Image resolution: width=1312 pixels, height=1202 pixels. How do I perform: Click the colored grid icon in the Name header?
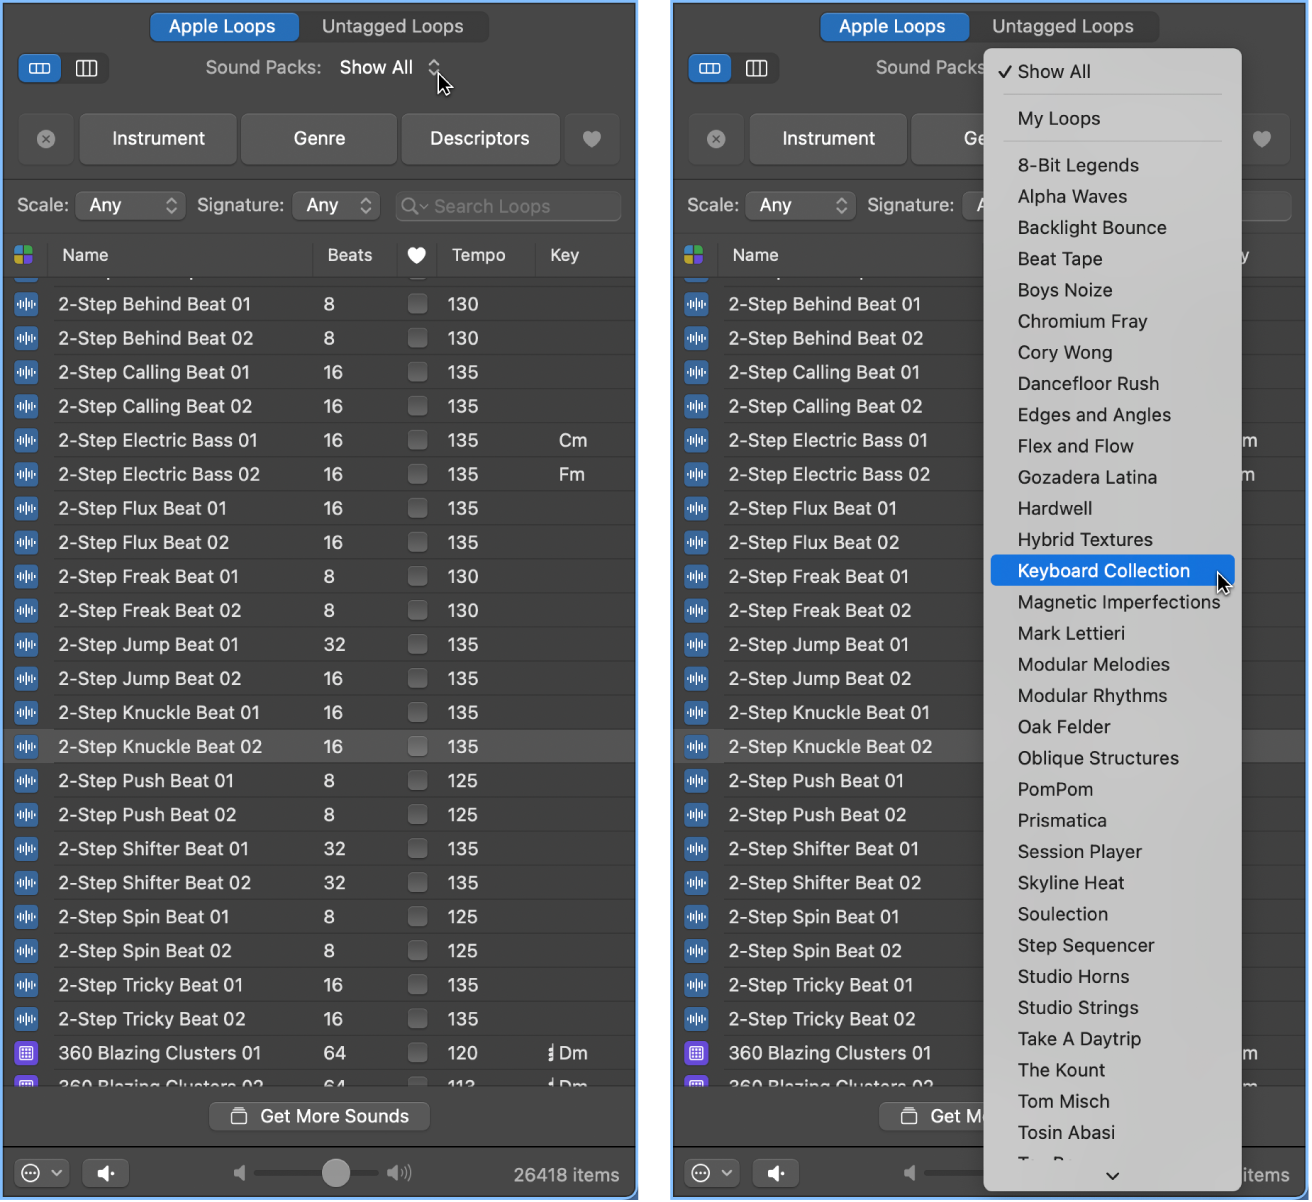coord(24,255)
